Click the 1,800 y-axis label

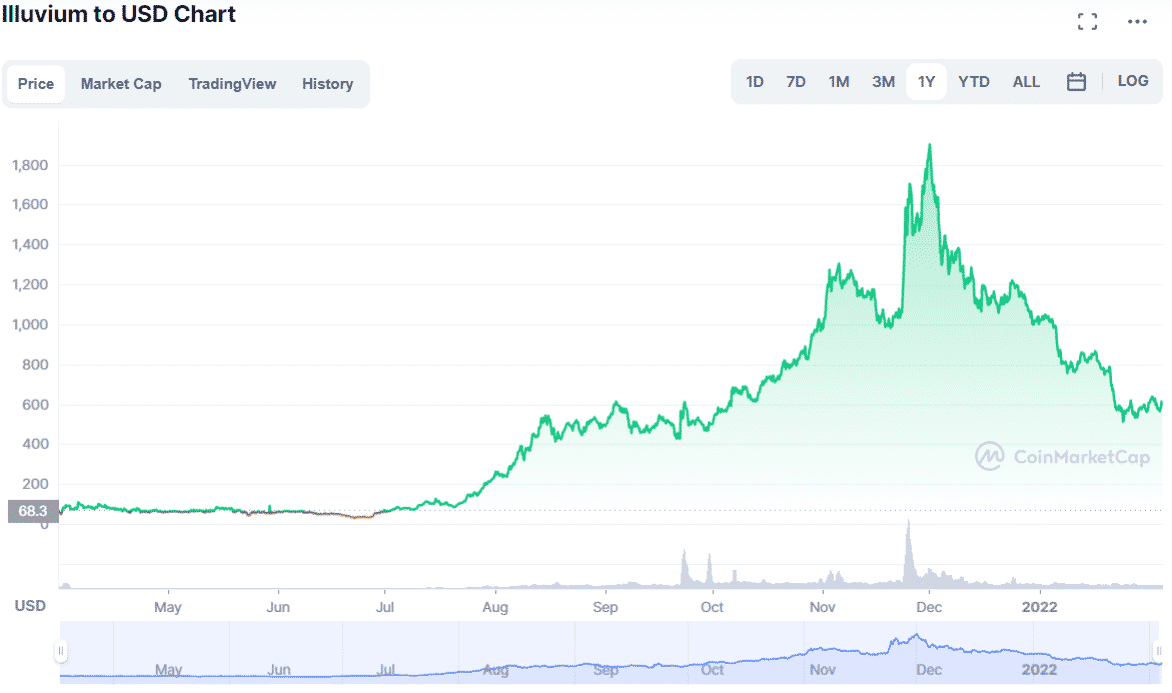point(30,165)
